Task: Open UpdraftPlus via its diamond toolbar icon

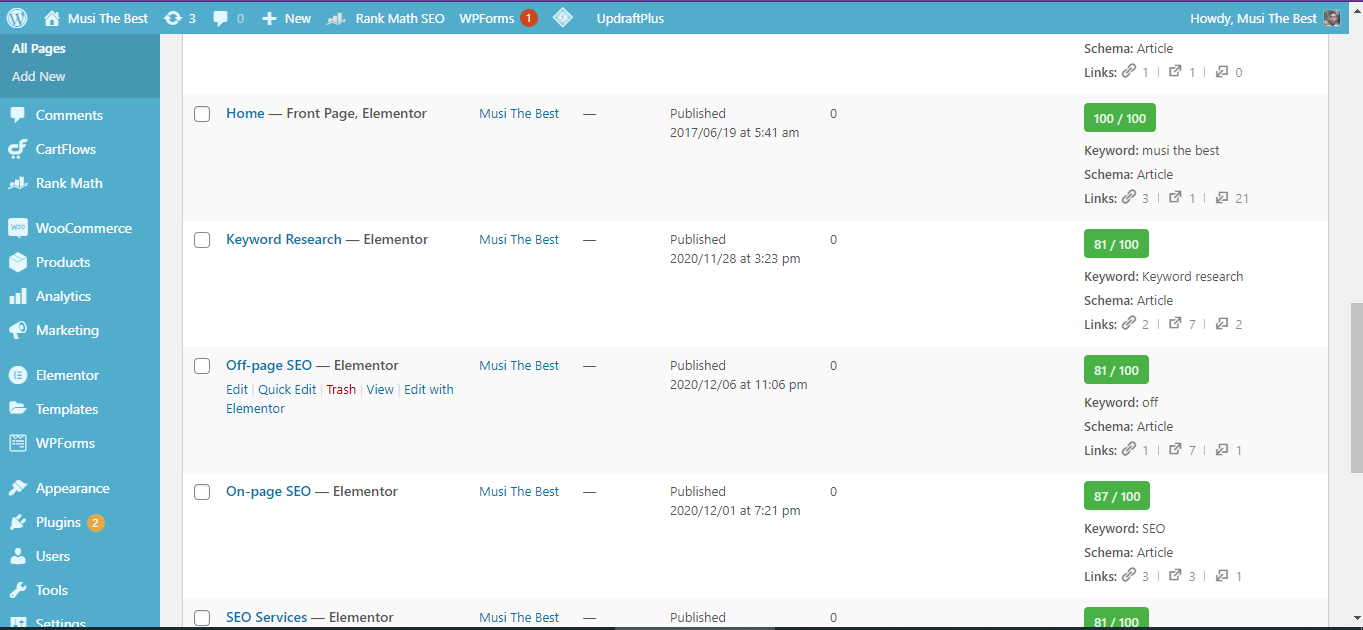Action: click(x=563, y=17)
